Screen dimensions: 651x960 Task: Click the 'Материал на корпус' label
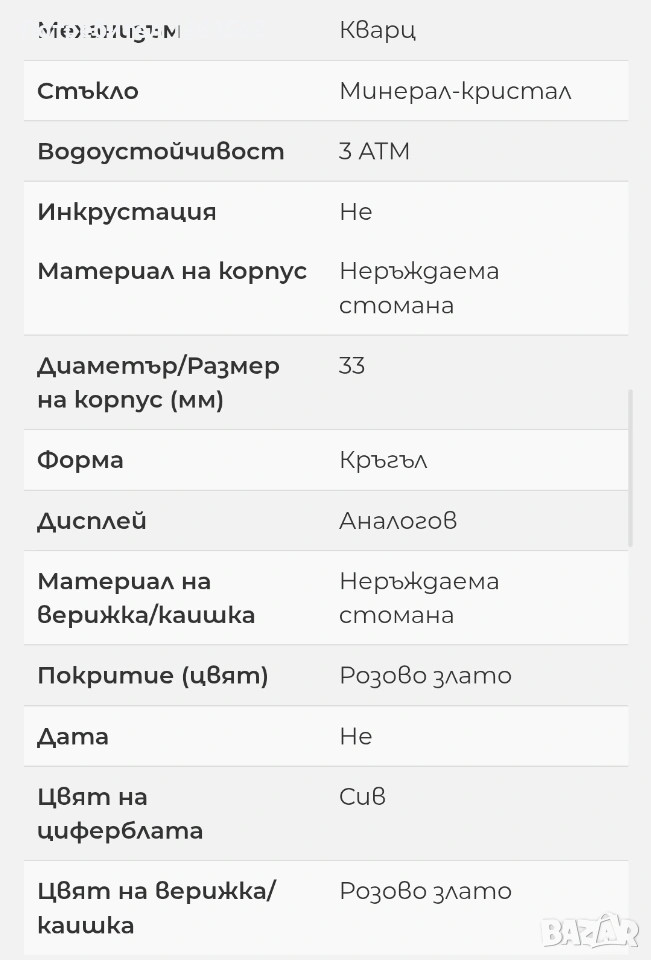(x=172, y=271)
